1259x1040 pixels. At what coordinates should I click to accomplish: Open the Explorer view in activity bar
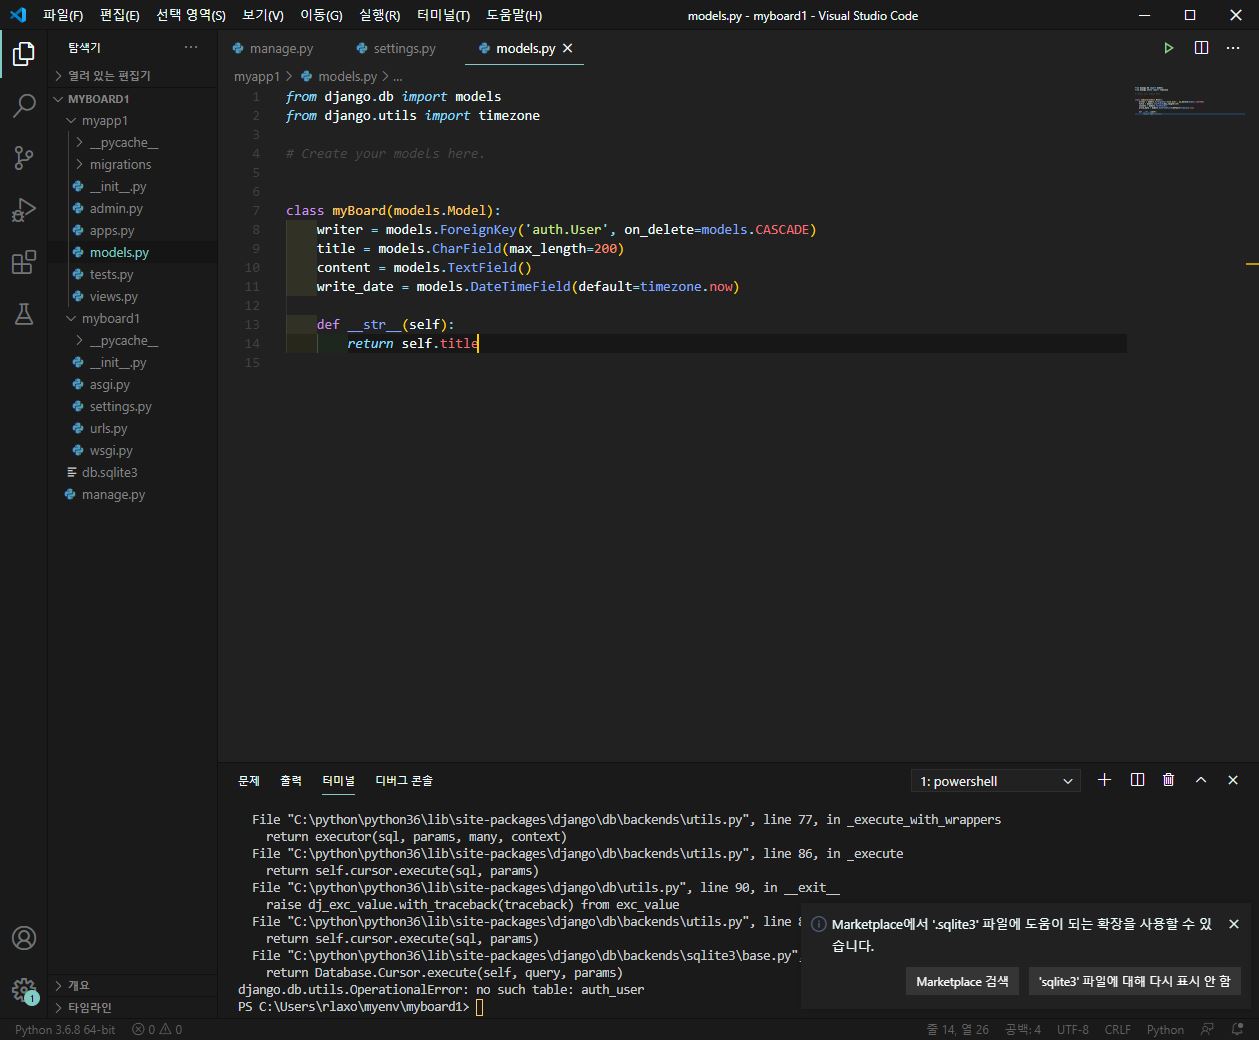tap(24, 54)
